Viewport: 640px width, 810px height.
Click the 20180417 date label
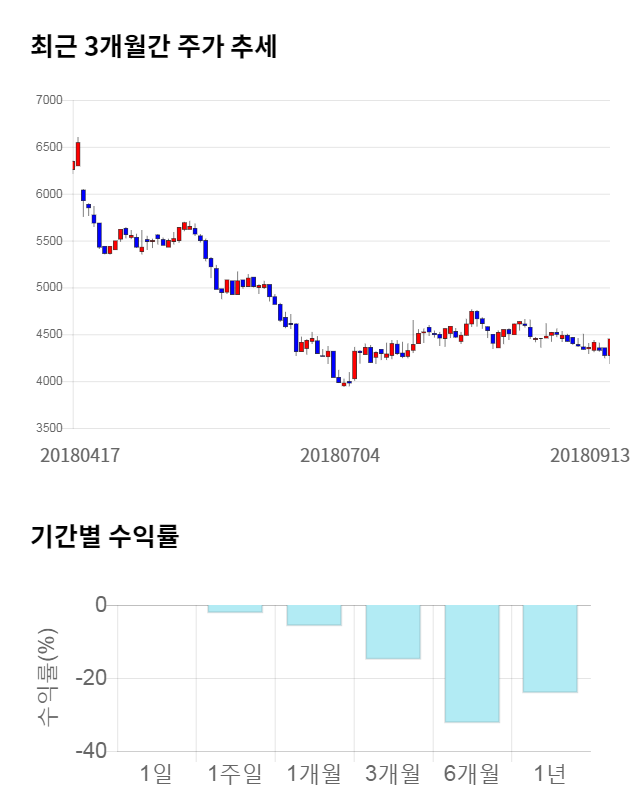tap(80, 455)
